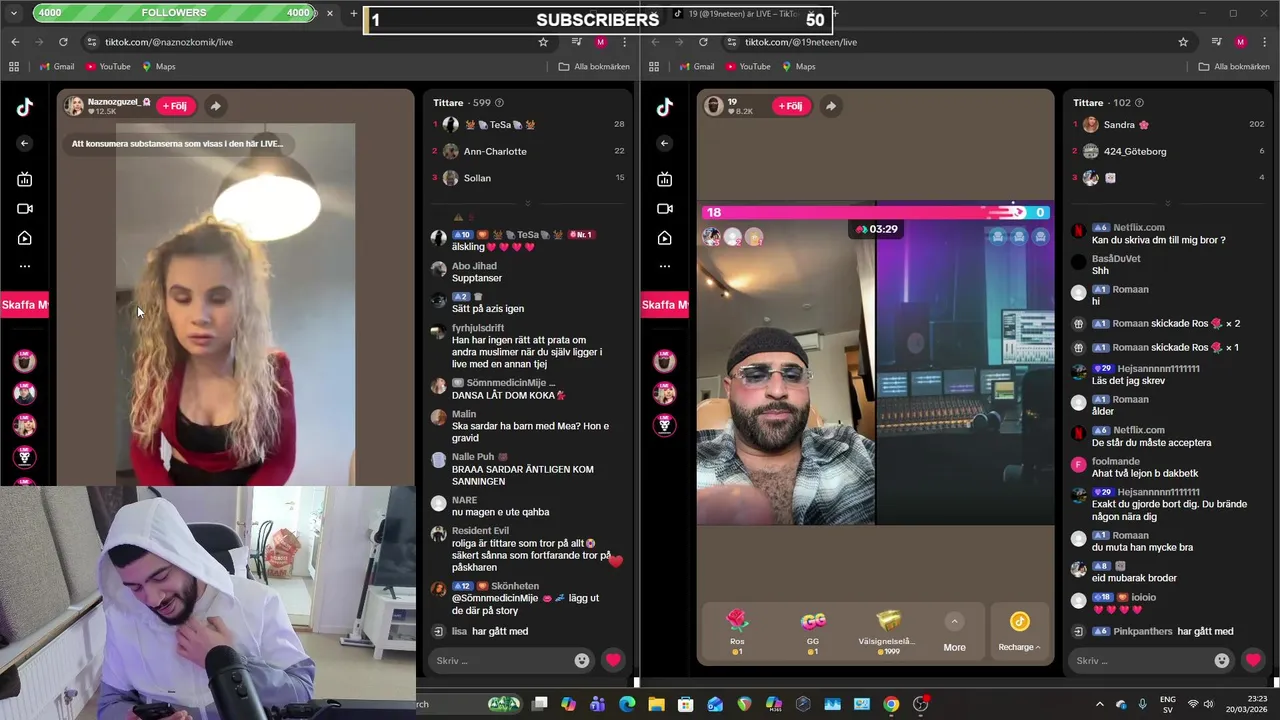Send a heart like in left window chat
1280x720 pixels.
point(613,660)
